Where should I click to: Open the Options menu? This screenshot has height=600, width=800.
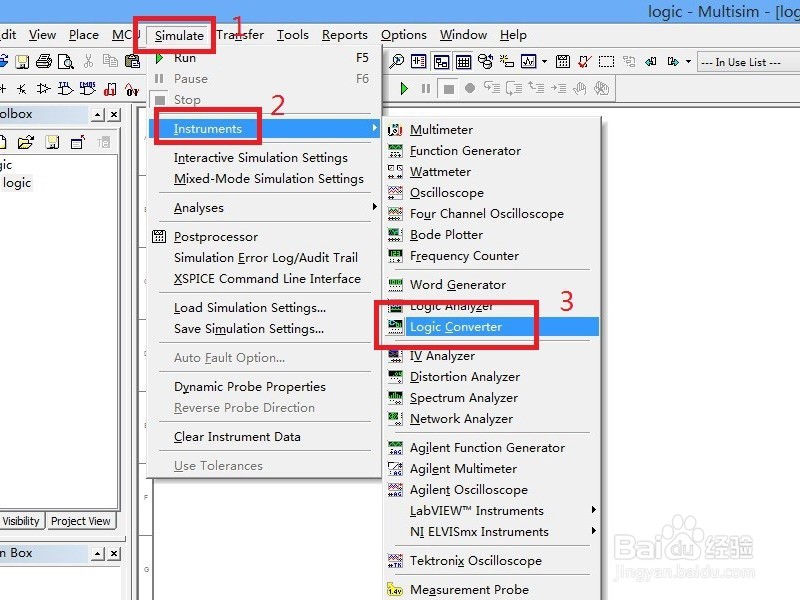404,35
